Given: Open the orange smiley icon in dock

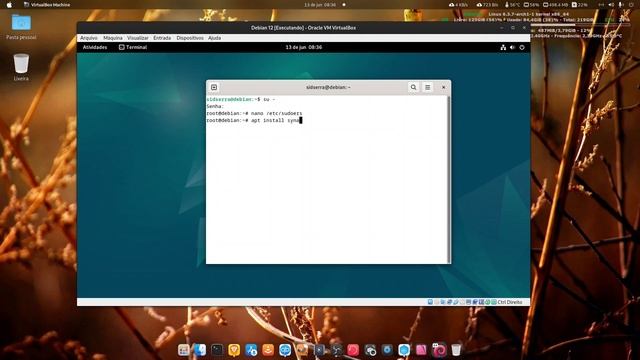Looking at the screenshot, I should click(x=268, y=350).
